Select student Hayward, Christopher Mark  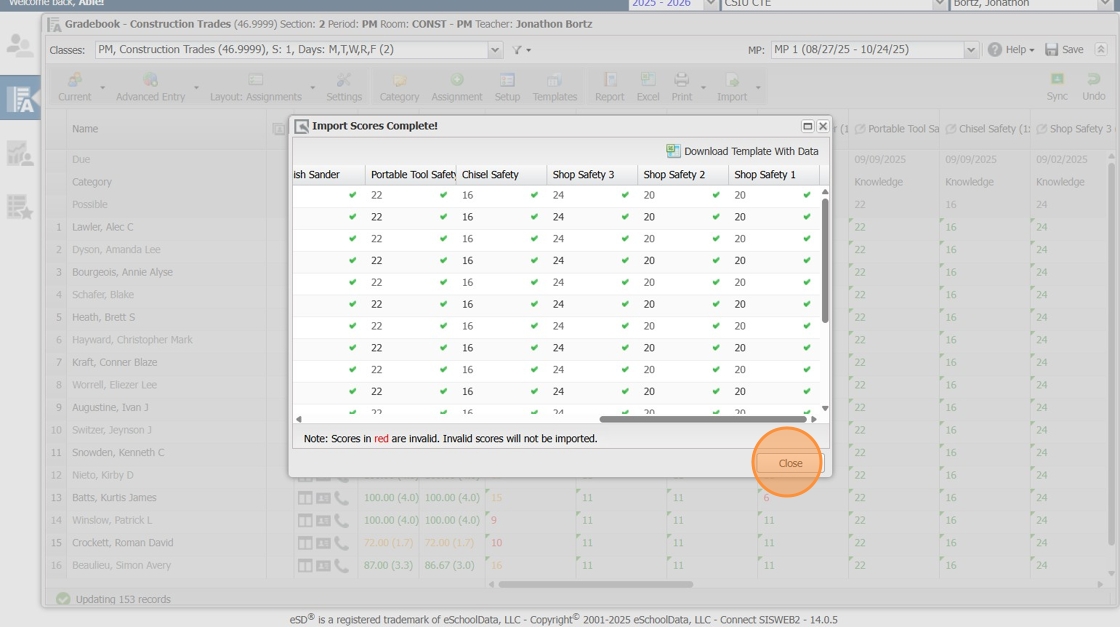point(132,340)
